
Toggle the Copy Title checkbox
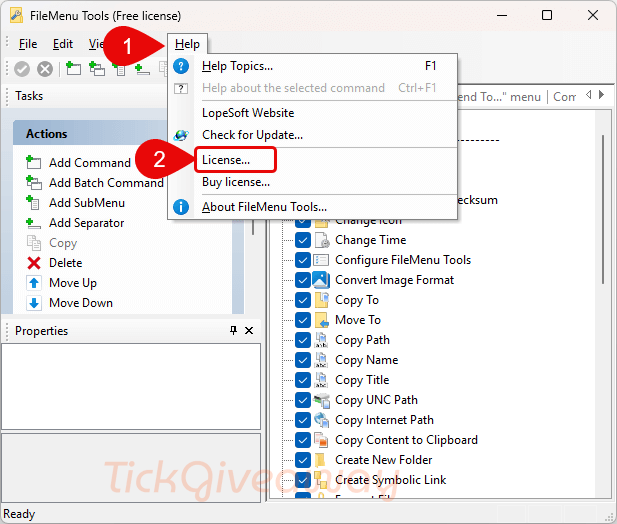(x=303, y=380)
